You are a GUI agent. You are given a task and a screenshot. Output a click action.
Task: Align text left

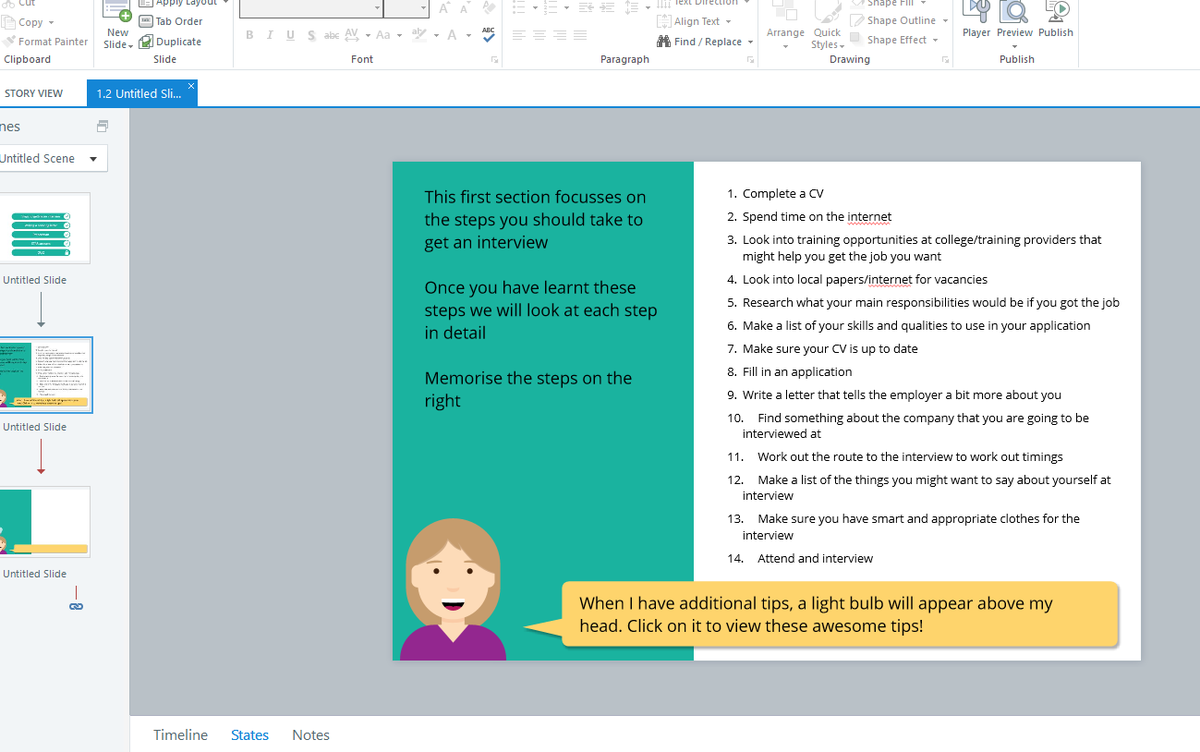point(520,35)
